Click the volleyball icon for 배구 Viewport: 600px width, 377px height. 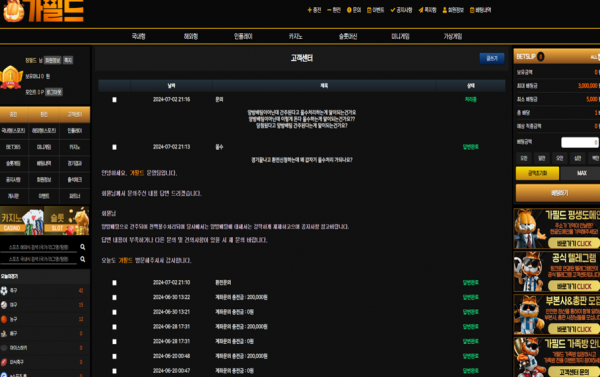[4, 333]
